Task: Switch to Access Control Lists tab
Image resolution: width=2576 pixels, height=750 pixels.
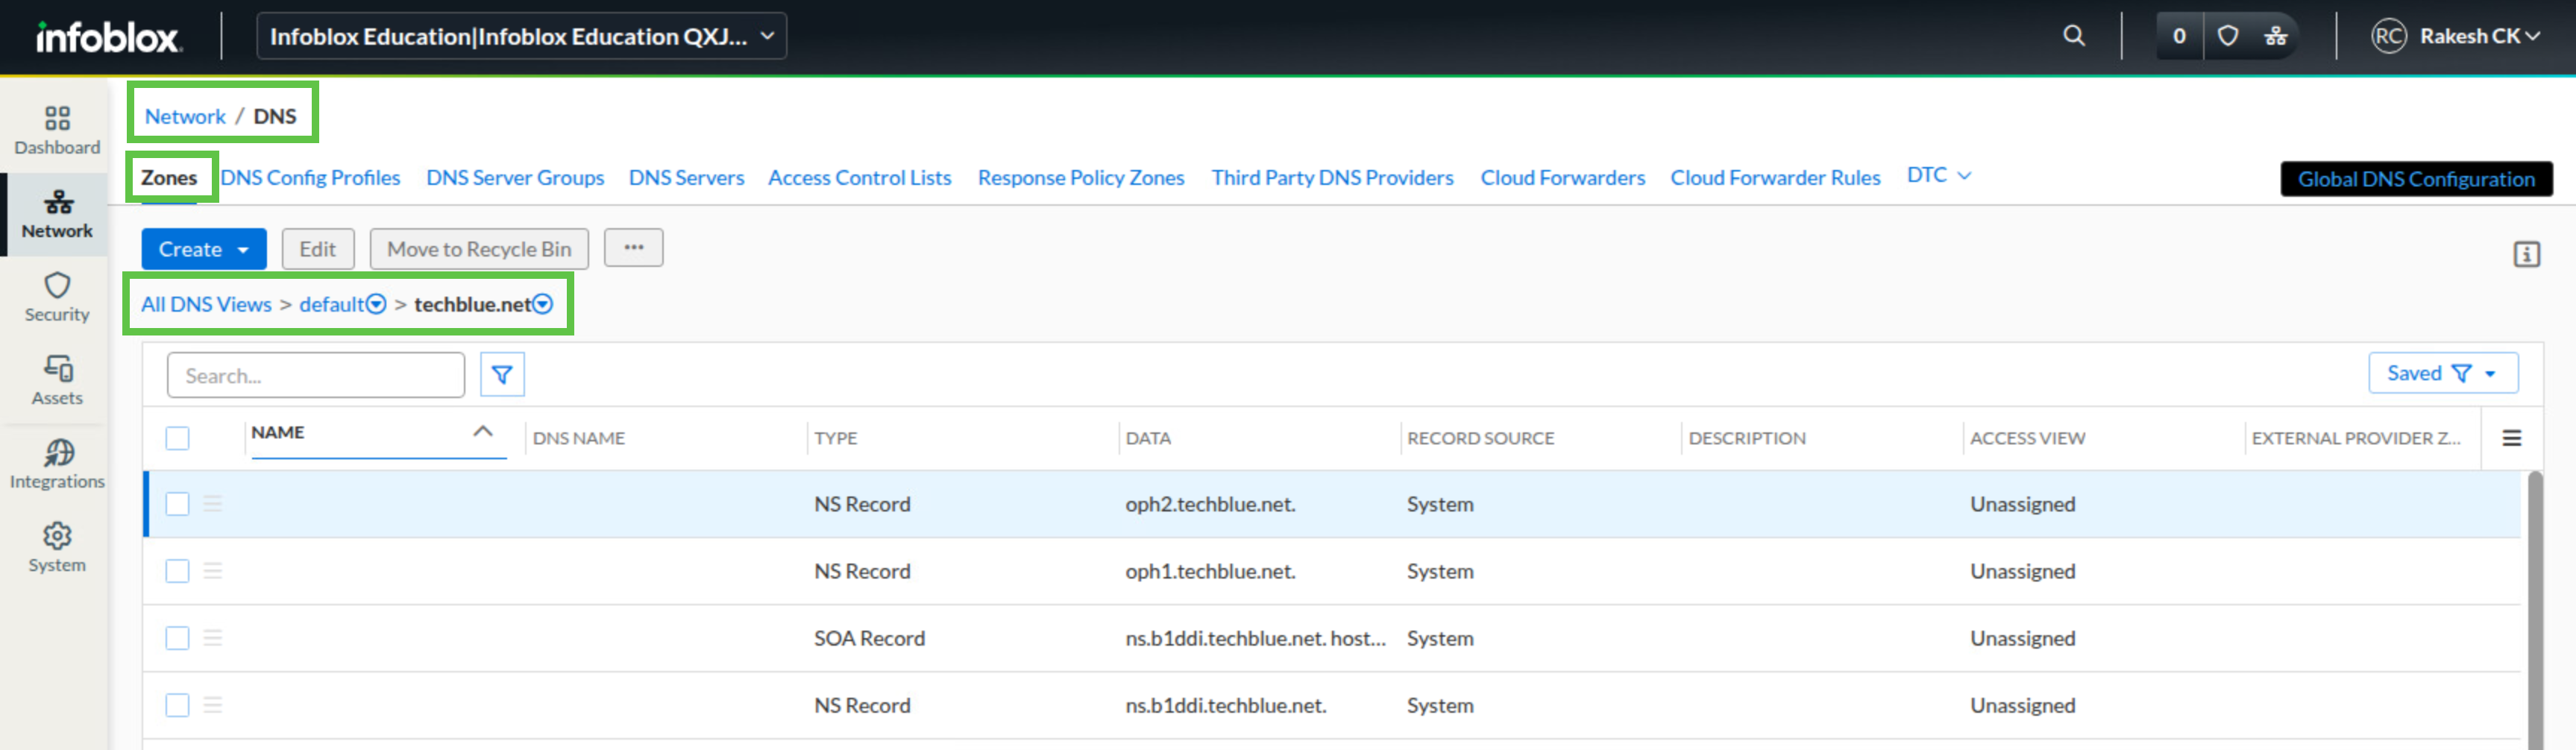Action: 859,177
